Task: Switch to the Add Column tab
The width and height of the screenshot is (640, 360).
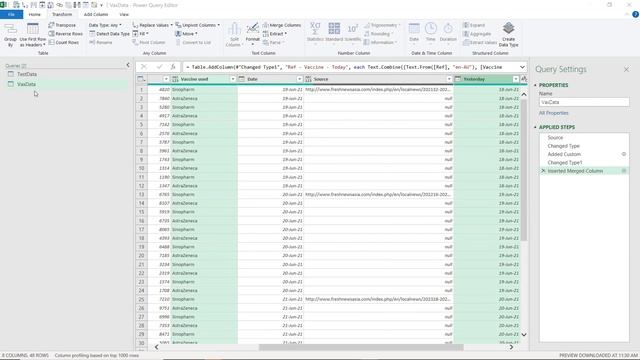Action: click(x=96, y=14)
